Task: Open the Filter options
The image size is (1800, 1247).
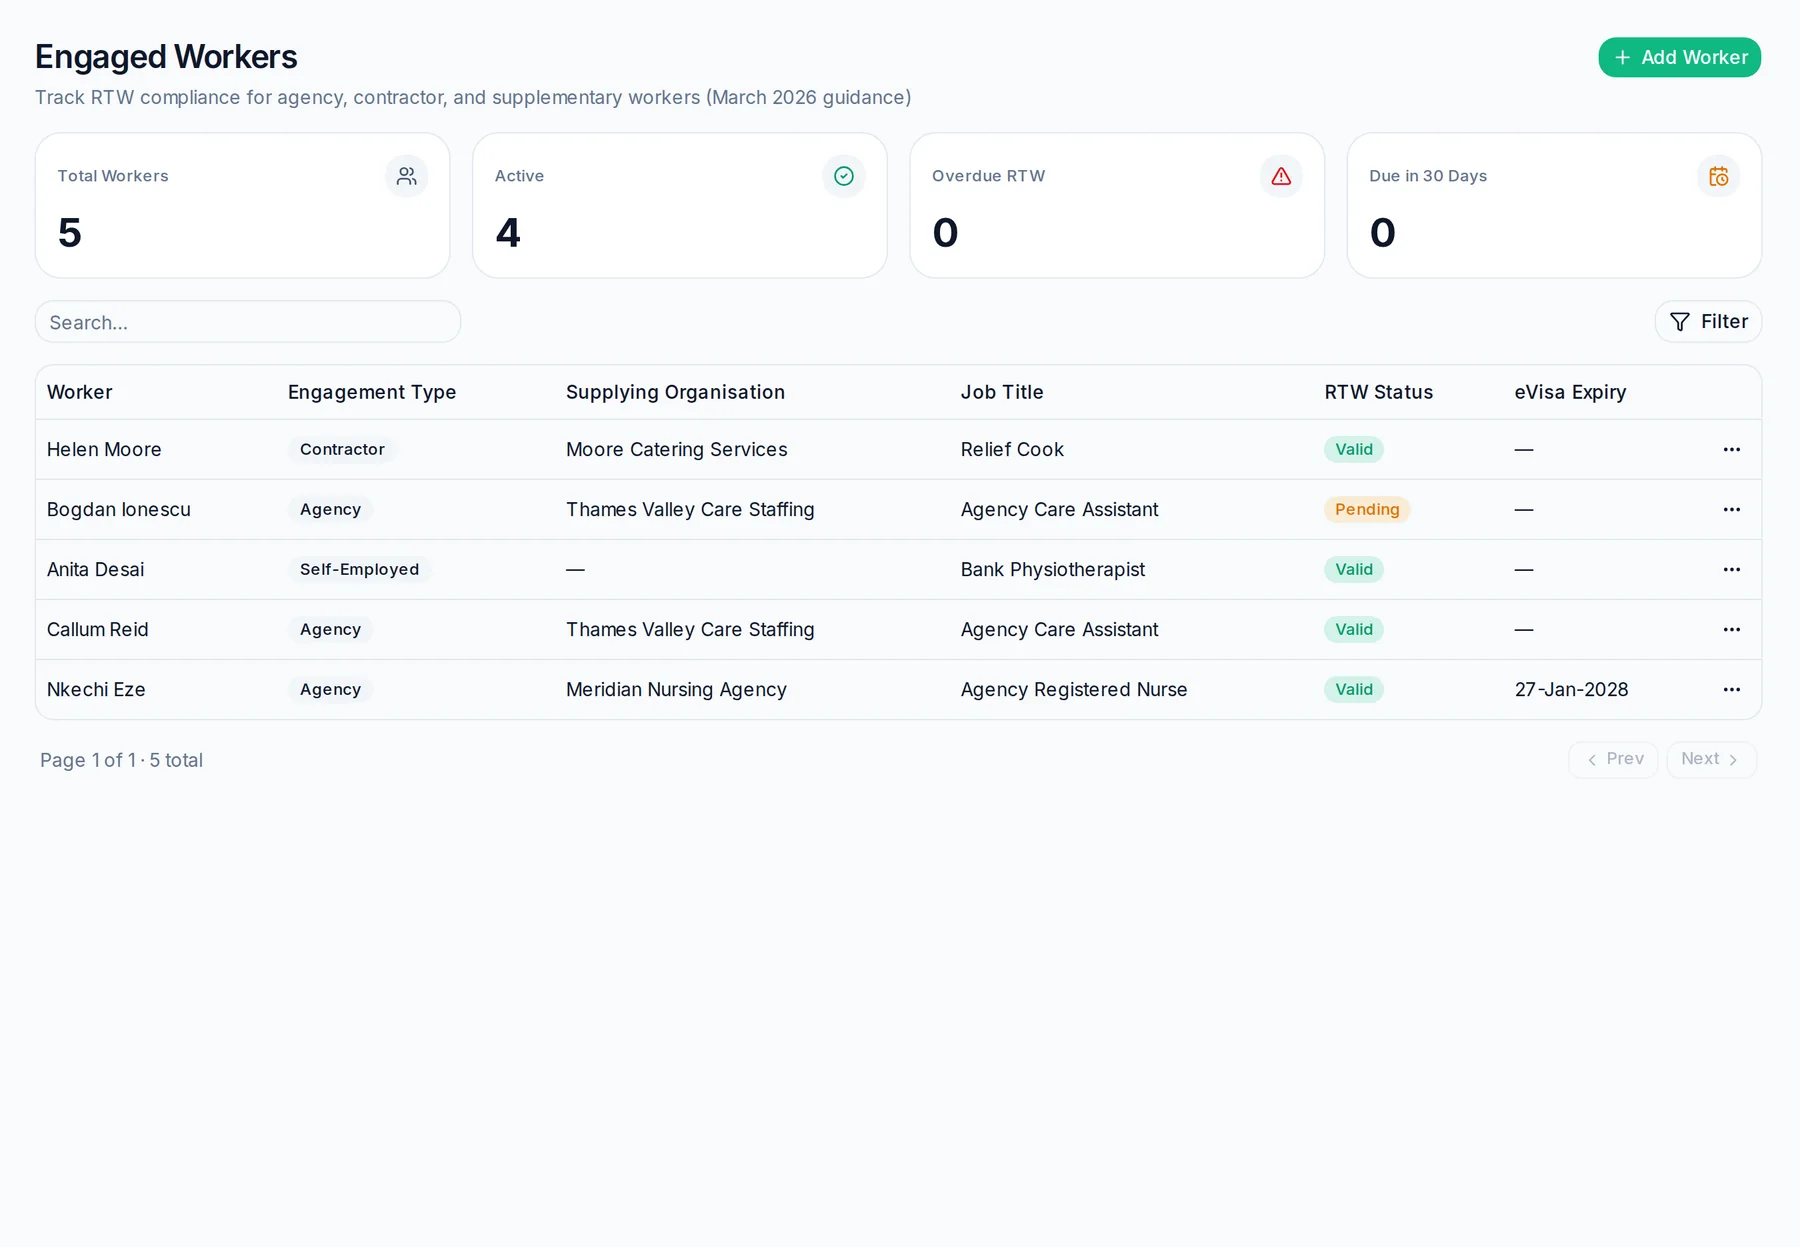Action: tap(1708, 321)
